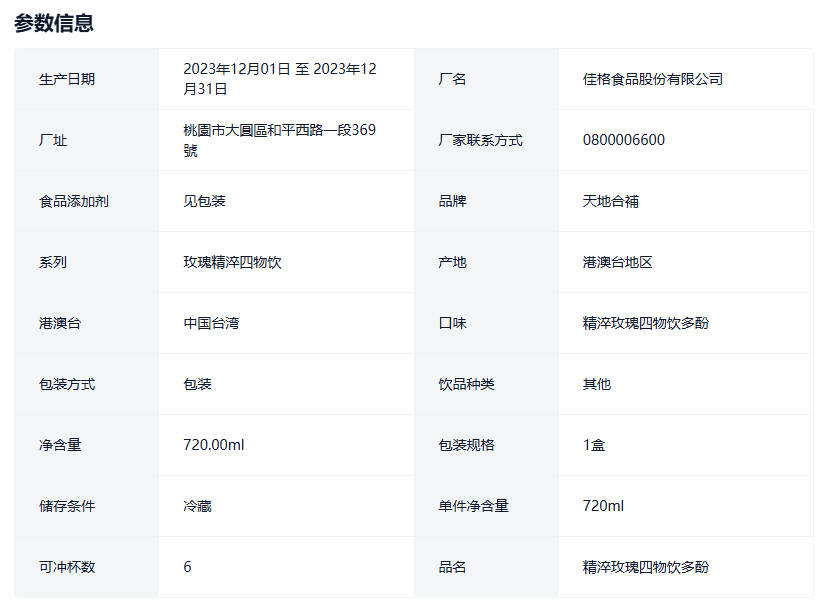Viewport: 821px width, 606px height.
Task: Click the product name value in 品名 row
Action: coord(645,567)
